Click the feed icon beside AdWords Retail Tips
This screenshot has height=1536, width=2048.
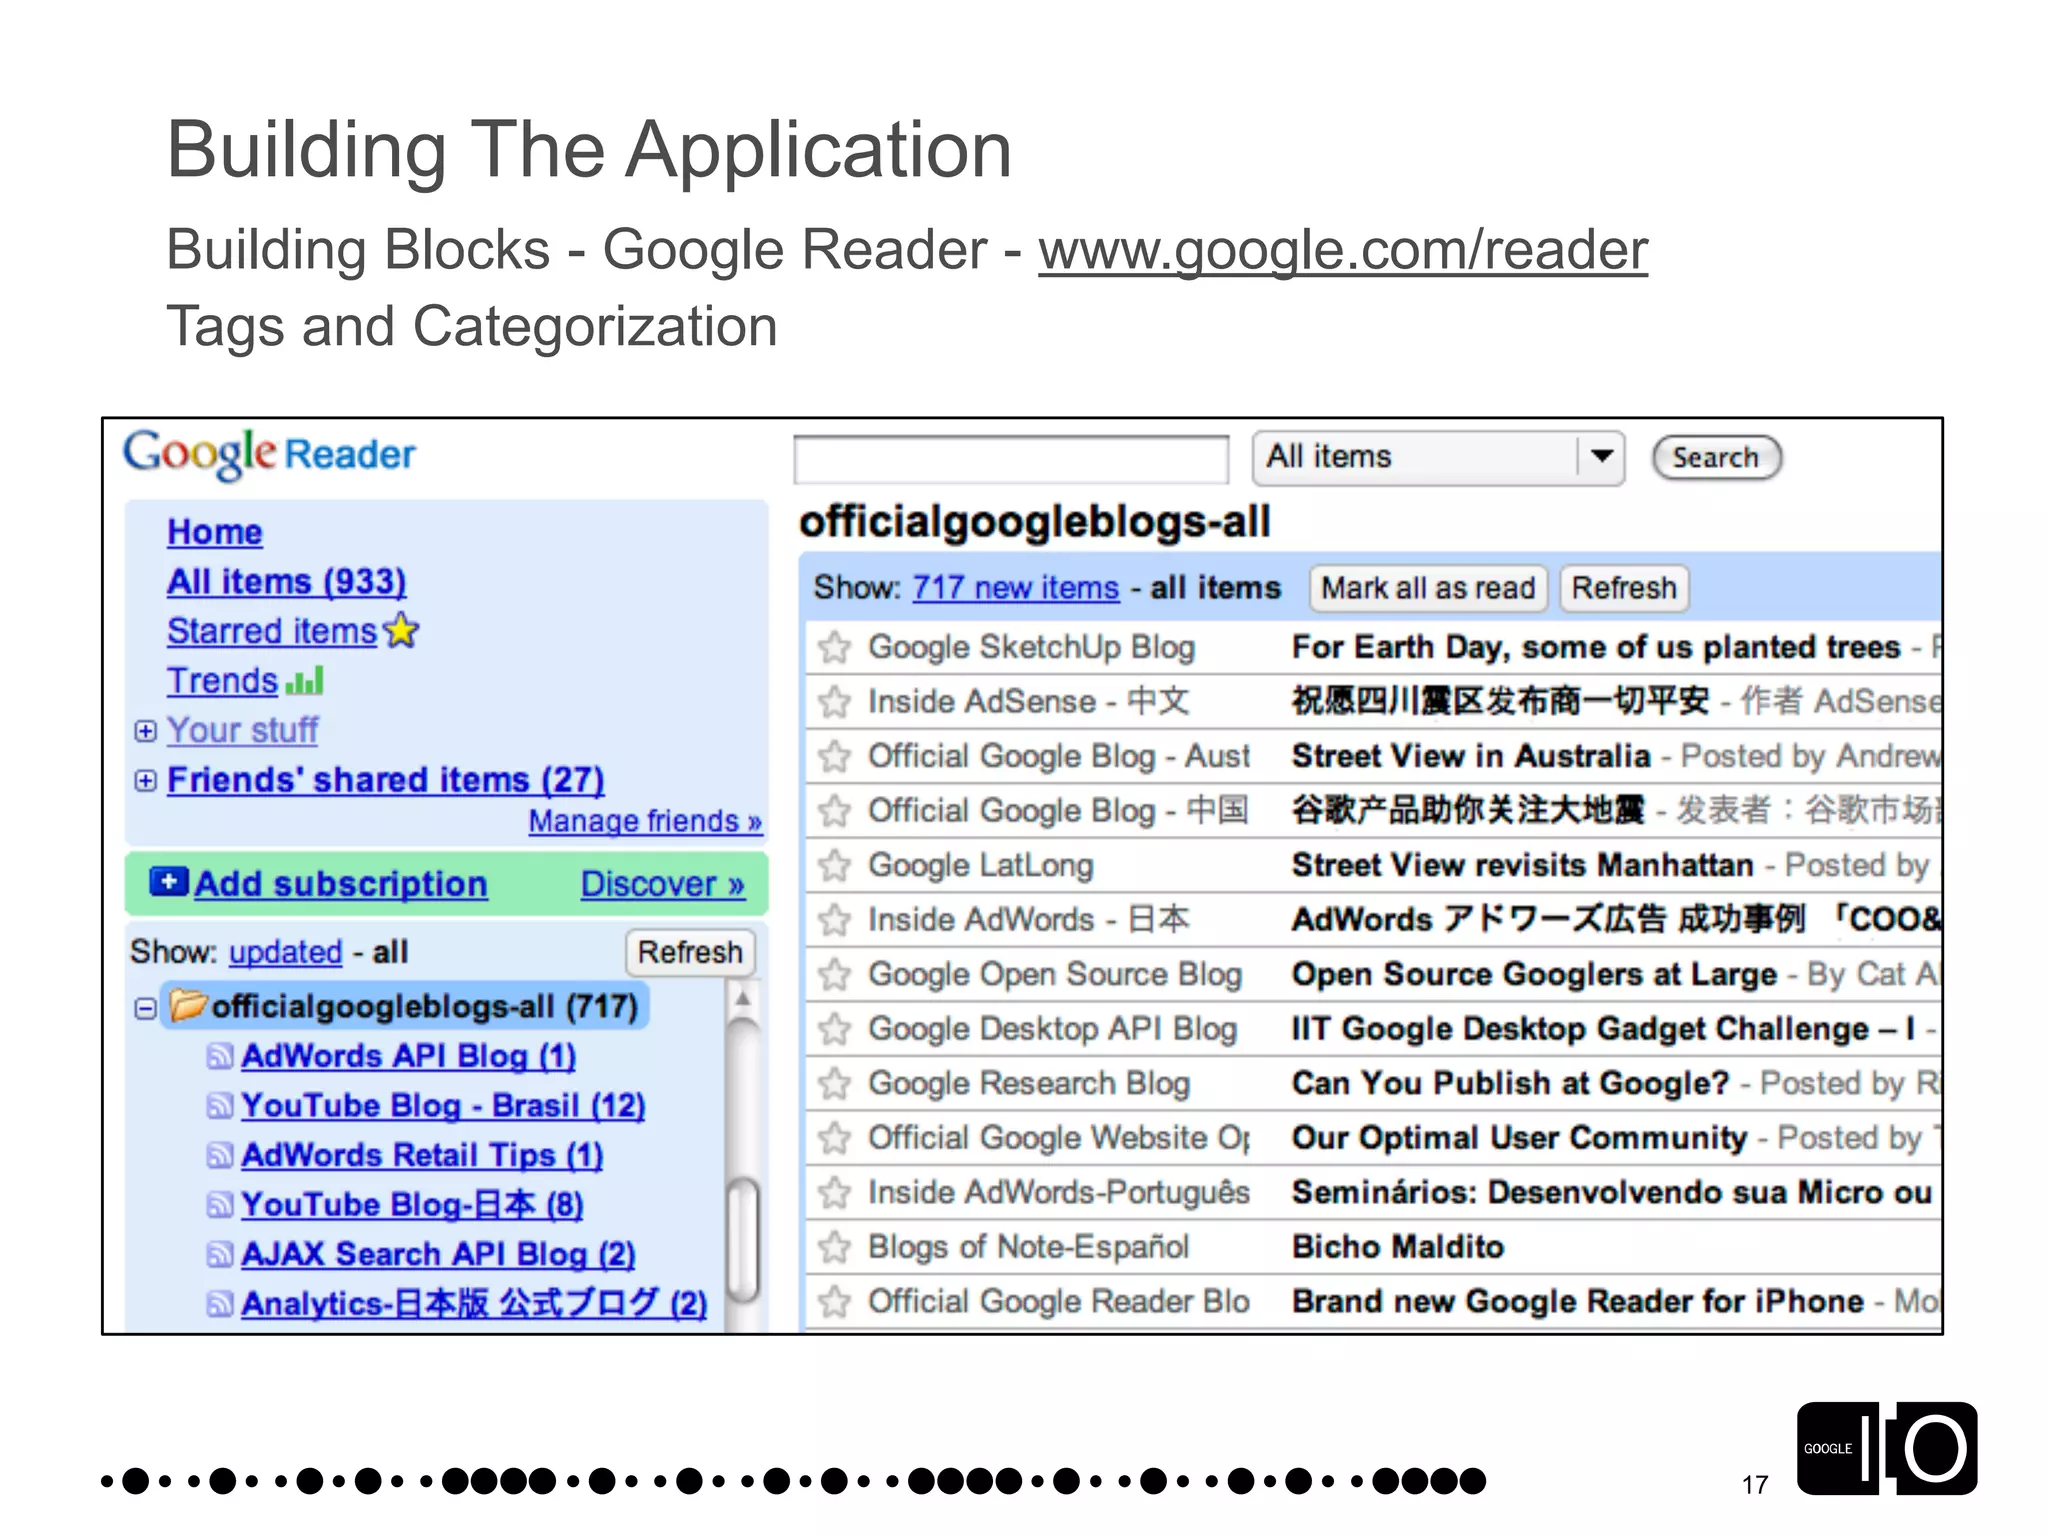pos(220,1155)
